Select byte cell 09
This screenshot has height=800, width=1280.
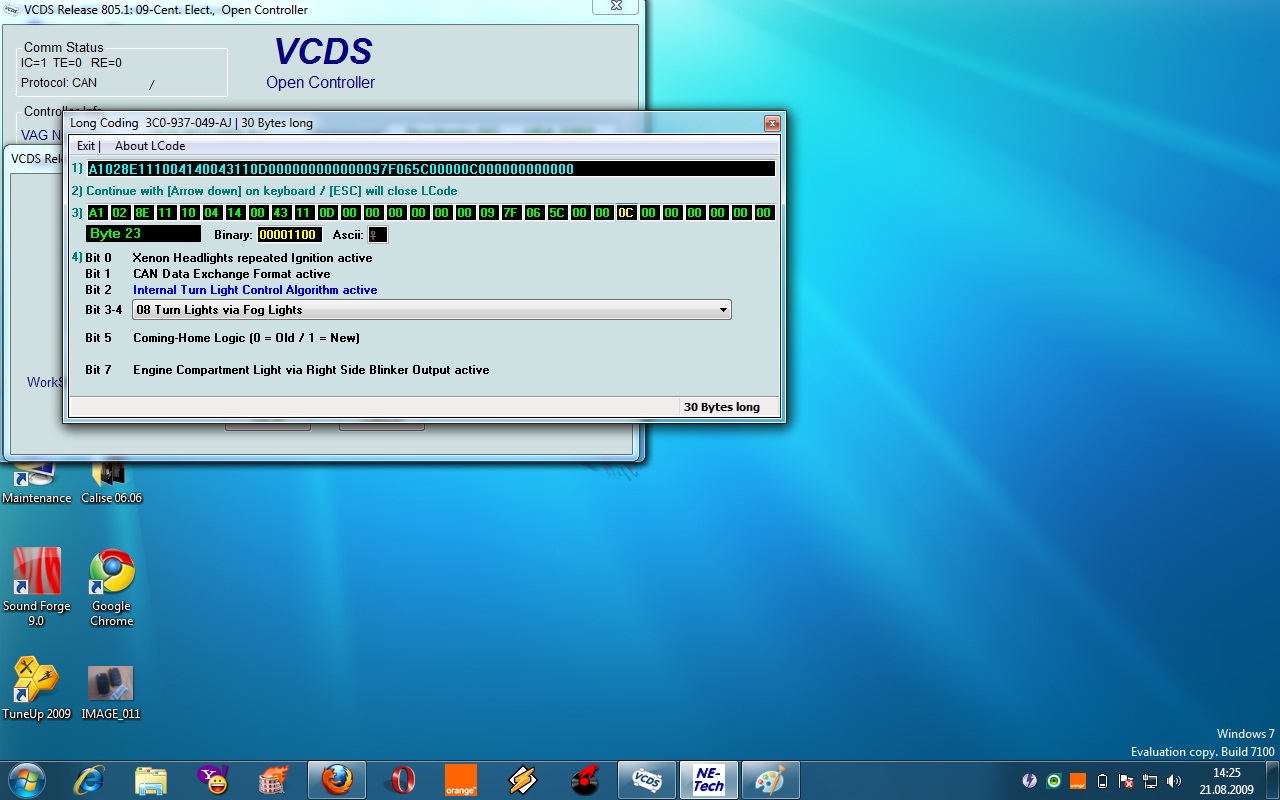click(488, 213)
